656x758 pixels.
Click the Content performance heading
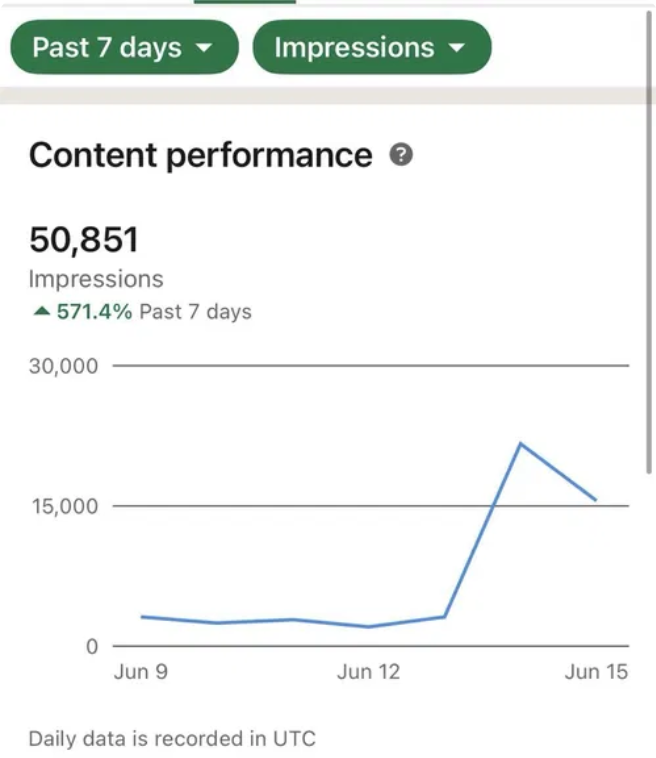(x=200, y=156)
